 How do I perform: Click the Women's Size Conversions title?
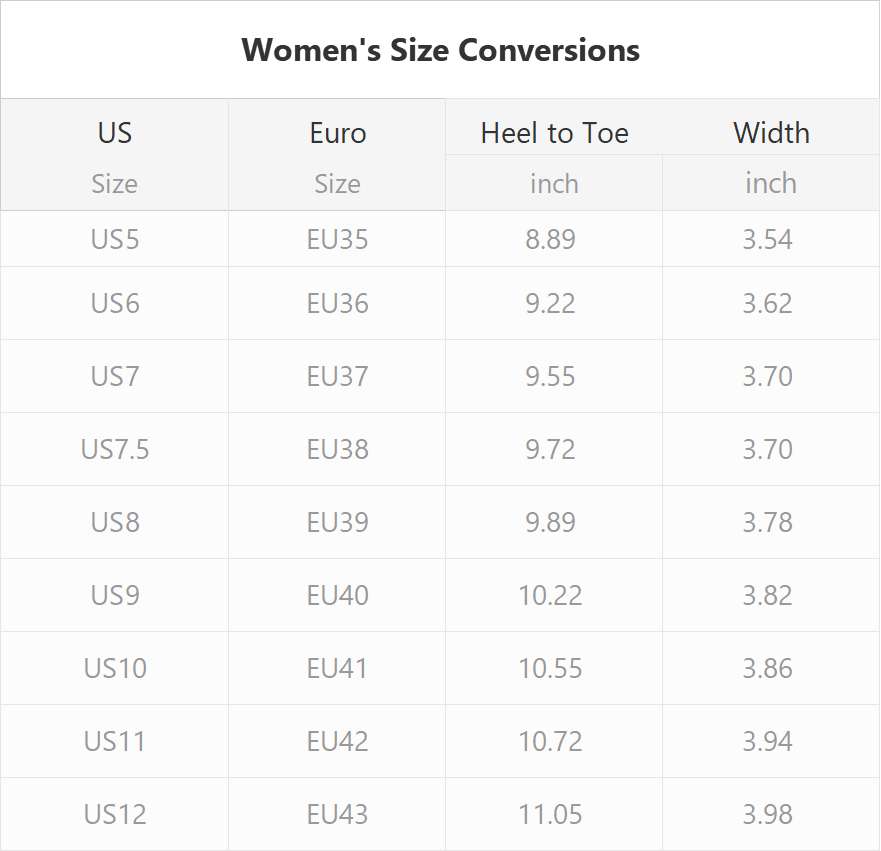440,50
